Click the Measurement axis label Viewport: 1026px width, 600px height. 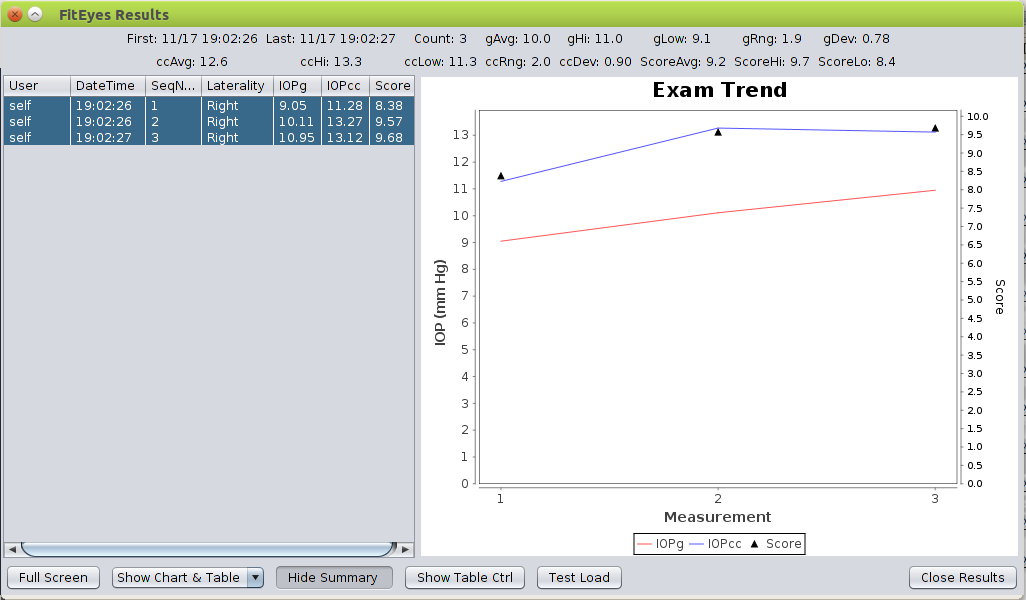tap(718, 517)
